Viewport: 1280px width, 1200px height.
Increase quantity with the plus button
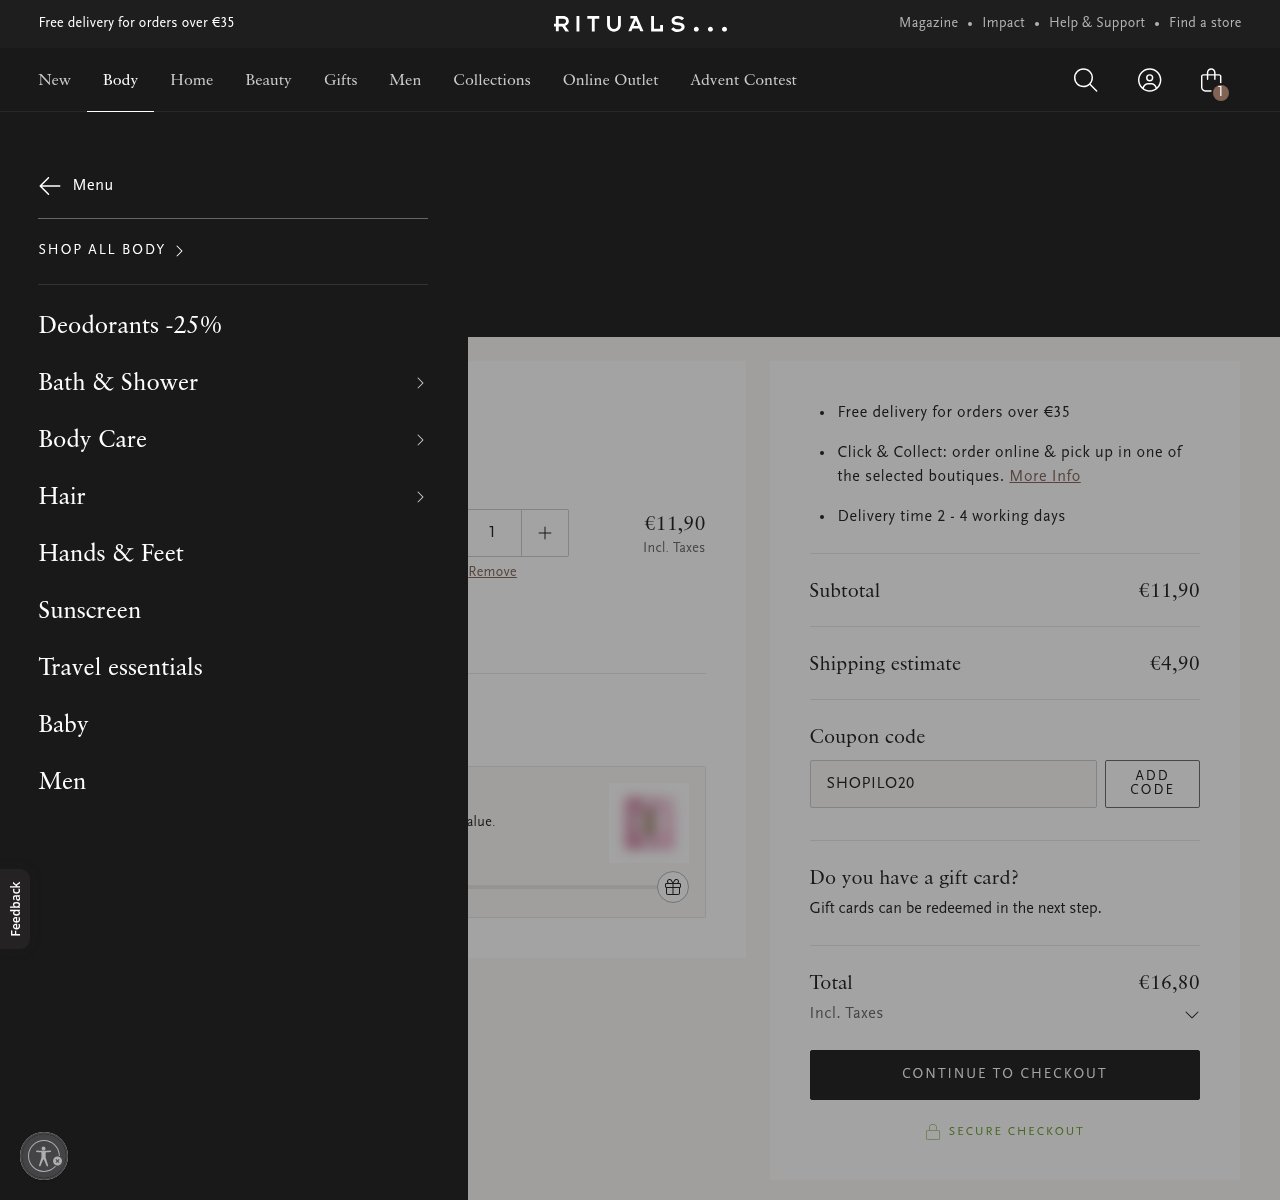click(545, 533)
